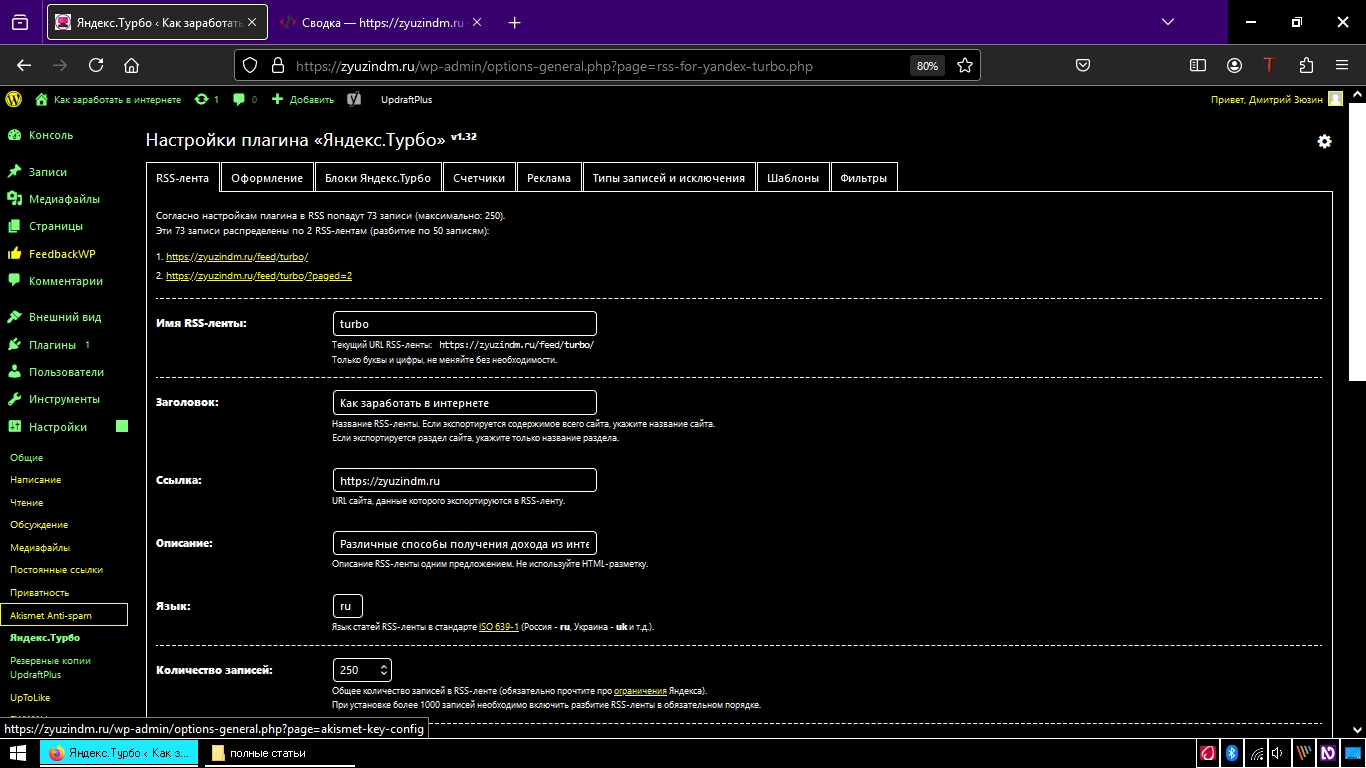The height and width of the screenshot is (768, 1366).
Task: Switch to Реклама tab
Action: pyautogui.click(x=549, y=177)
